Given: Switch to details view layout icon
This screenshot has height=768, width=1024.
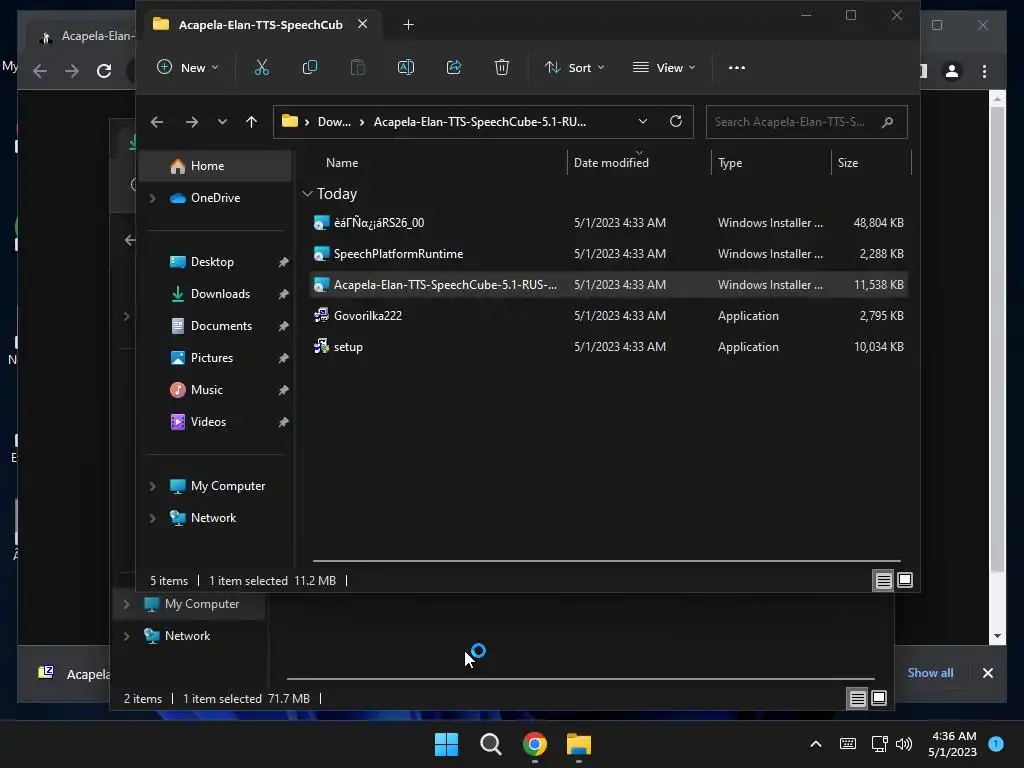Looking at the screenshot, I should coord(883,581).
